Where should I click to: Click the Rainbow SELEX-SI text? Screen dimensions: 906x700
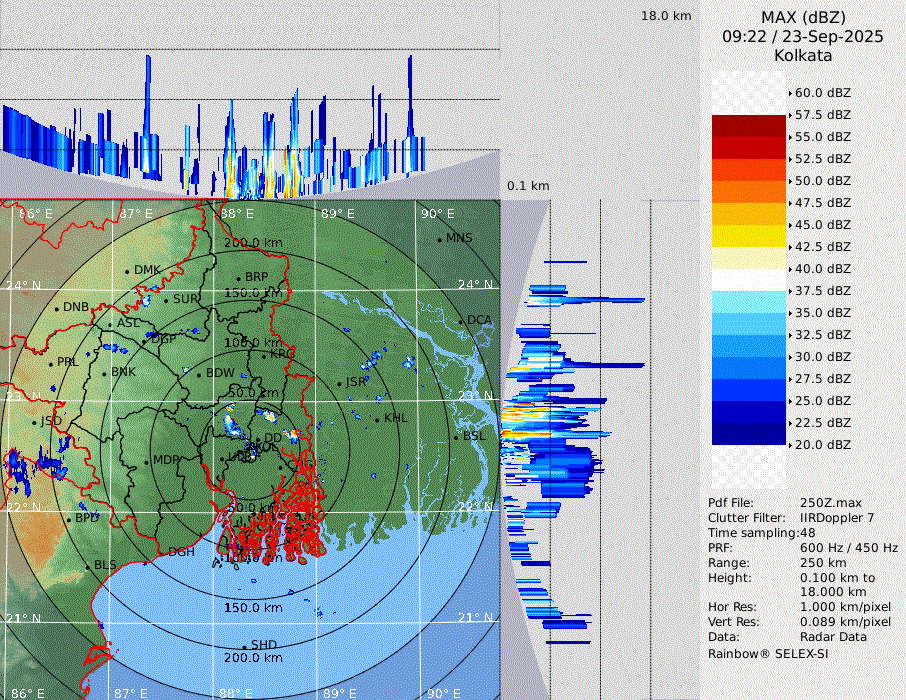click(x=768, y=654)
